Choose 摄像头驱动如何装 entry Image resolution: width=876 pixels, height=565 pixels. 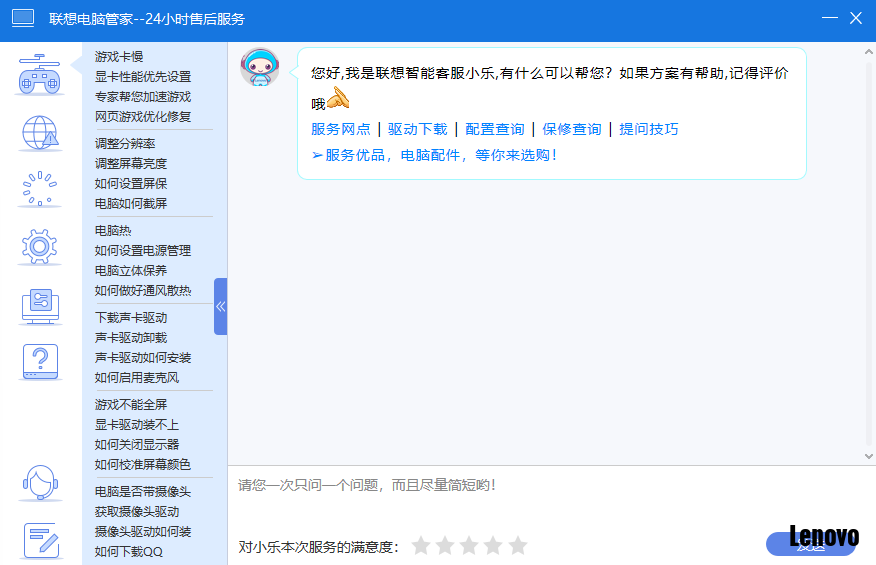point(143,533)
